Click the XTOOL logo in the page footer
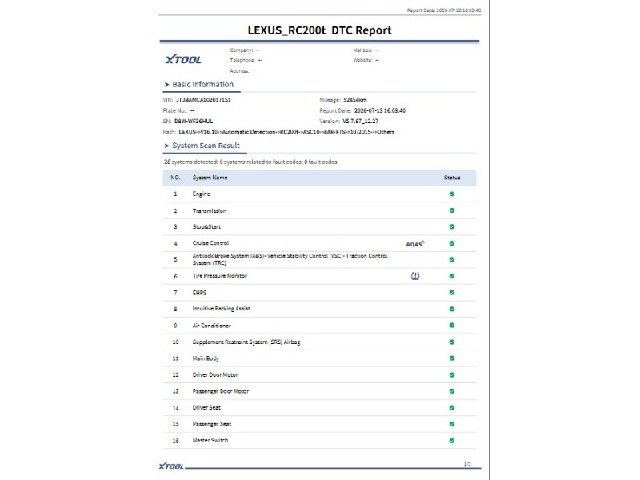640x480 pixels. (x=171, y=466)
